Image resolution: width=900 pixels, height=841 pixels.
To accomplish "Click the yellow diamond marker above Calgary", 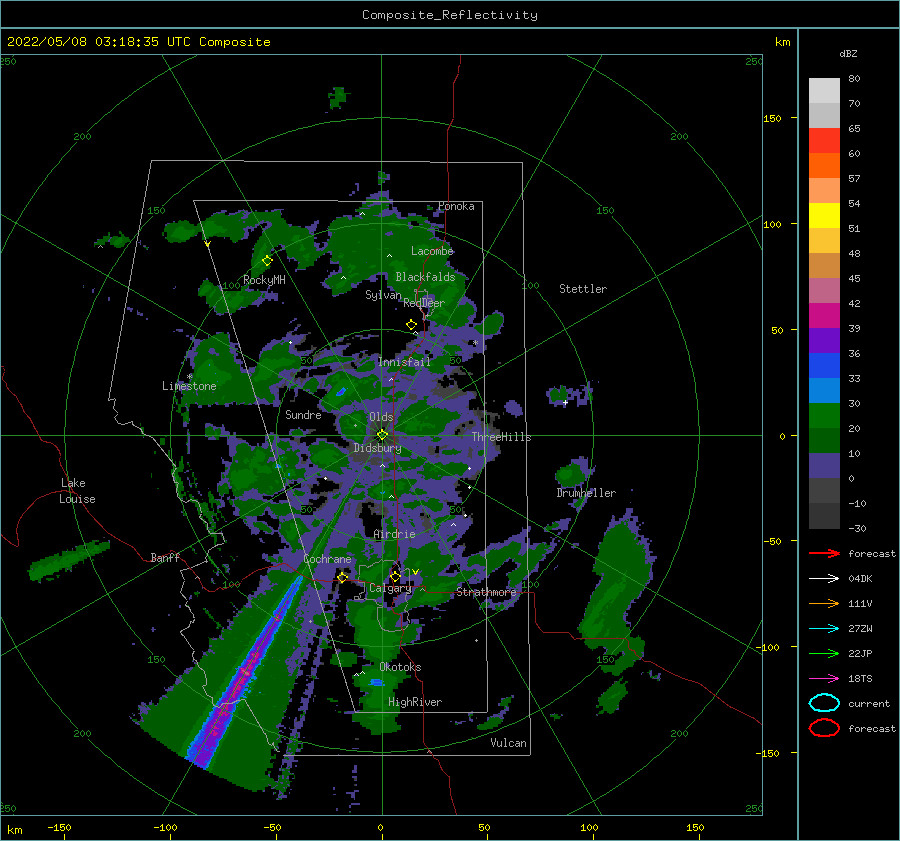I will tap(395, 576).
